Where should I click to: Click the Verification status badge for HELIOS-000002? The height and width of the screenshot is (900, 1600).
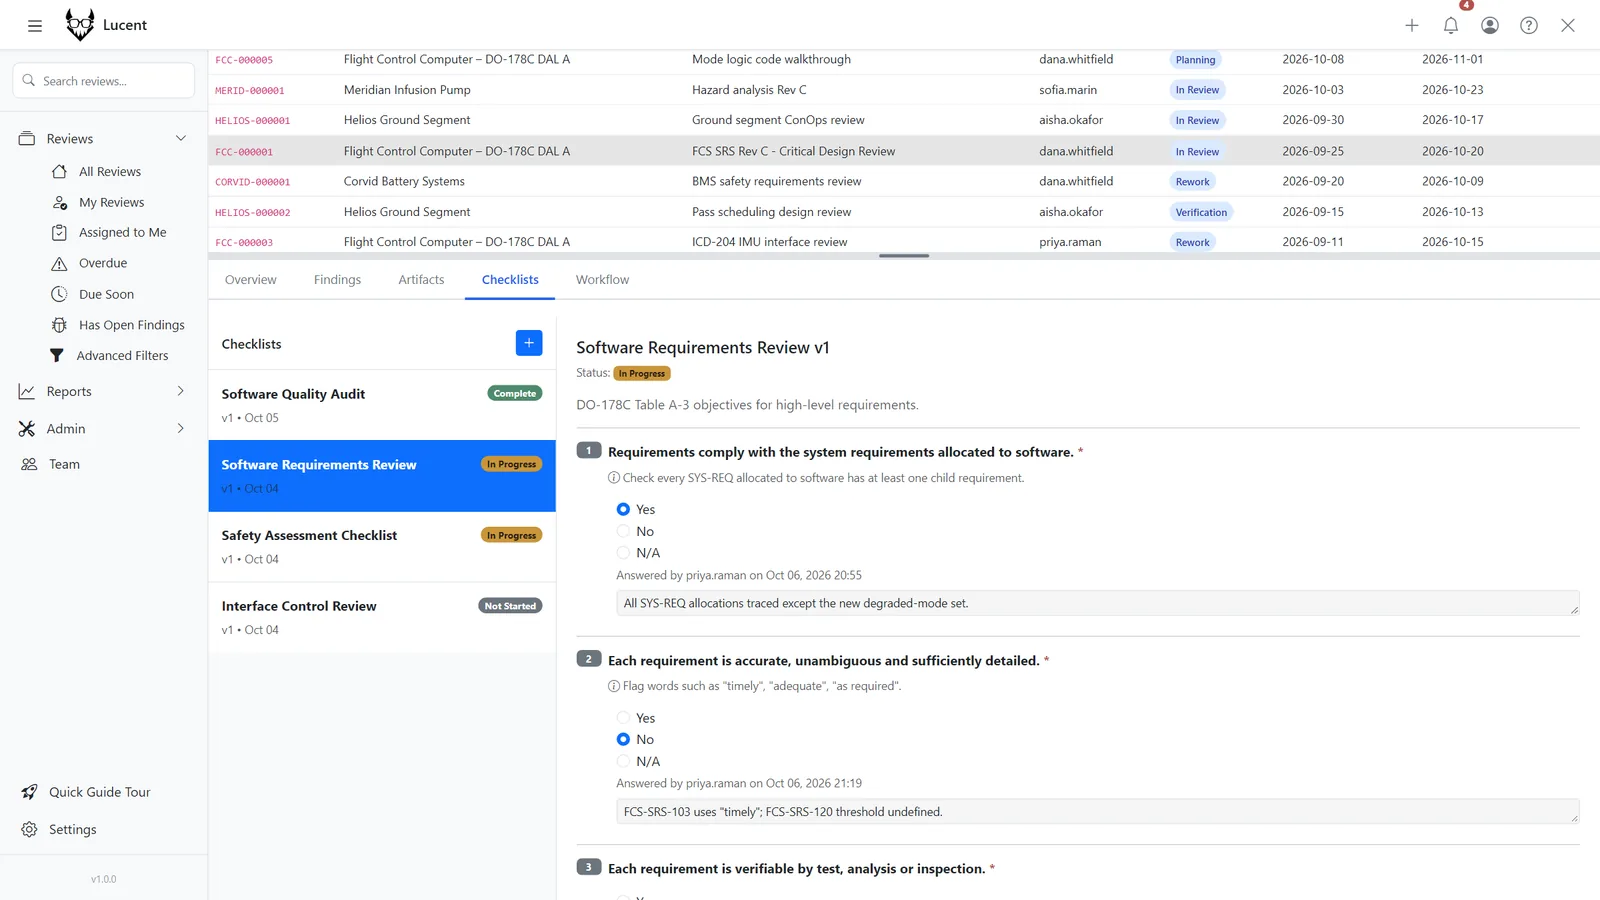1201,212
